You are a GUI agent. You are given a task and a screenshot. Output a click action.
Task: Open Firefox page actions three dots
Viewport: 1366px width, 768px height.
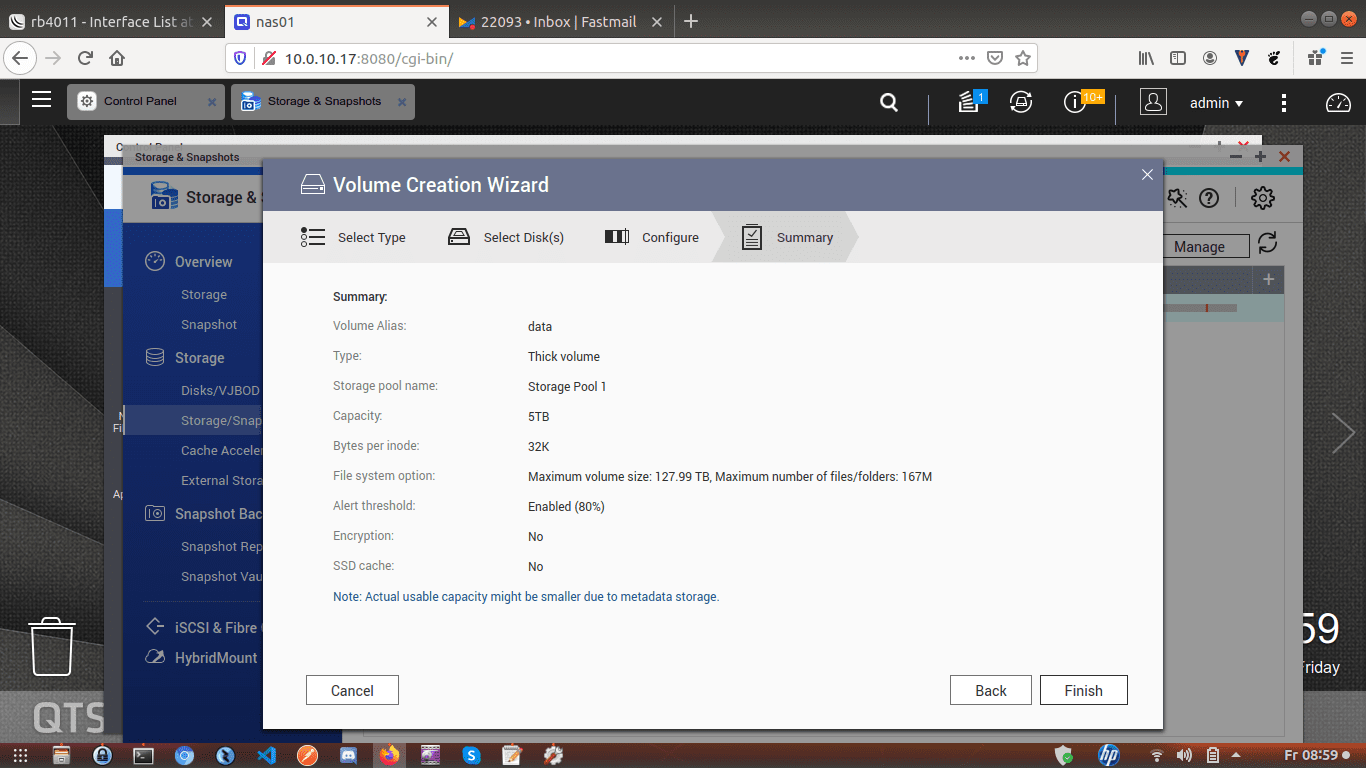point(967,58)
